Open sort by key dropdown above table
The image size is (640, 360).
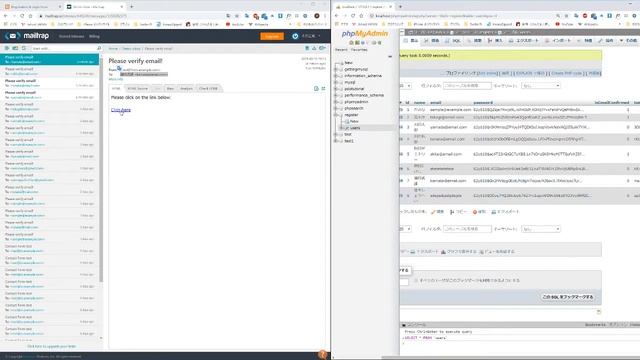[541, 86]
